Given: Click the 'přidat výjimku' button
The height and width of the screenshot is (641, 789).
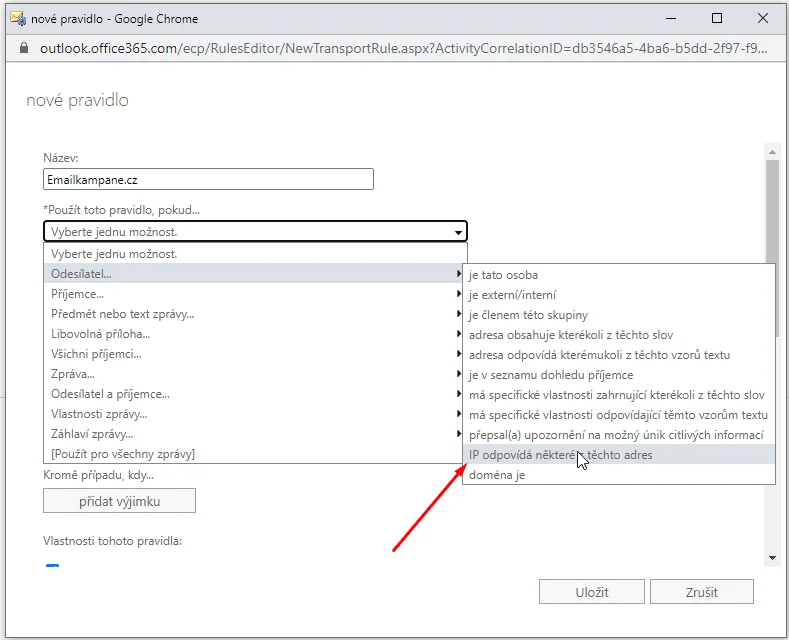Looking at the screenshot, I should [x=119, y=501].
